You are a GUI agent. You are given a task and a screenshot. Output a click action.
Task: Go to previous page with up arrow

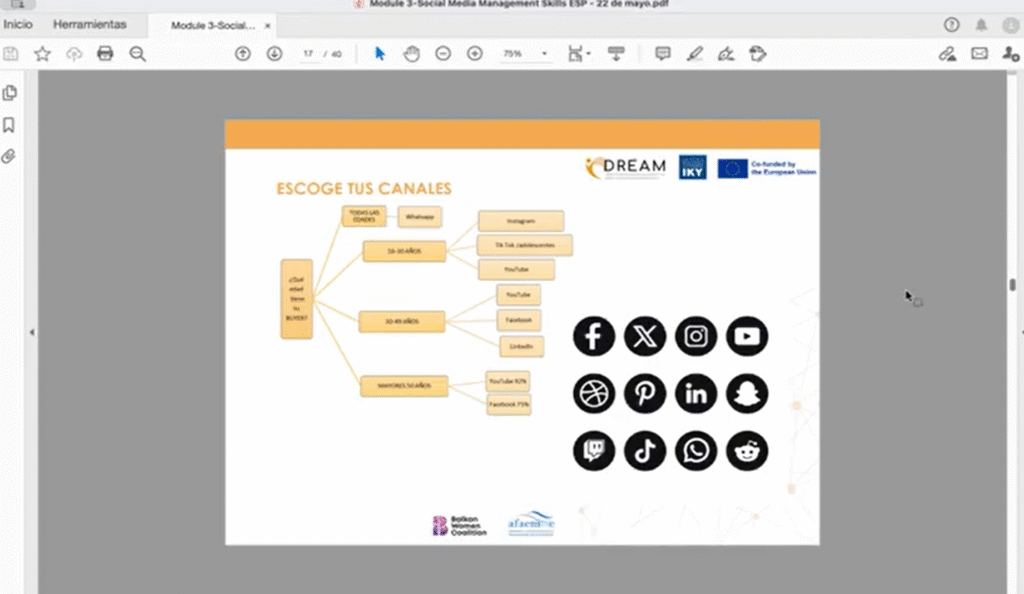(243, 54)
